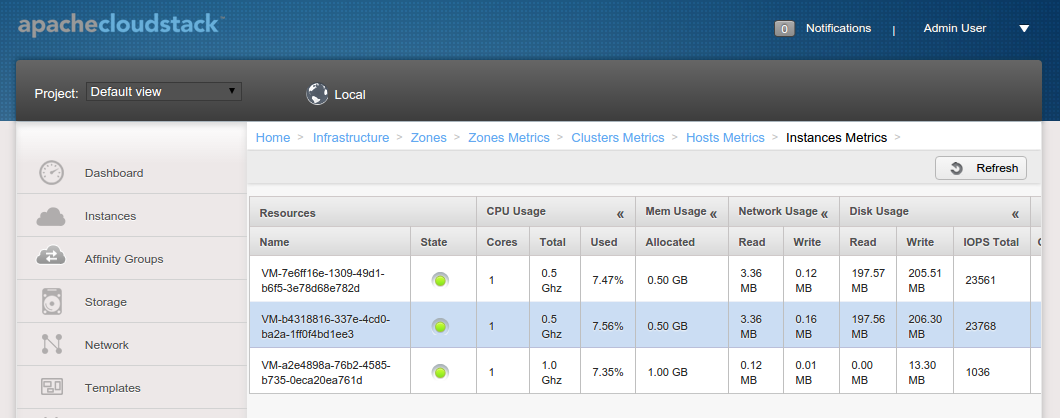Sort by the State column header
1060x418 pixels.
pyautogui.click(x=443, y=241)
